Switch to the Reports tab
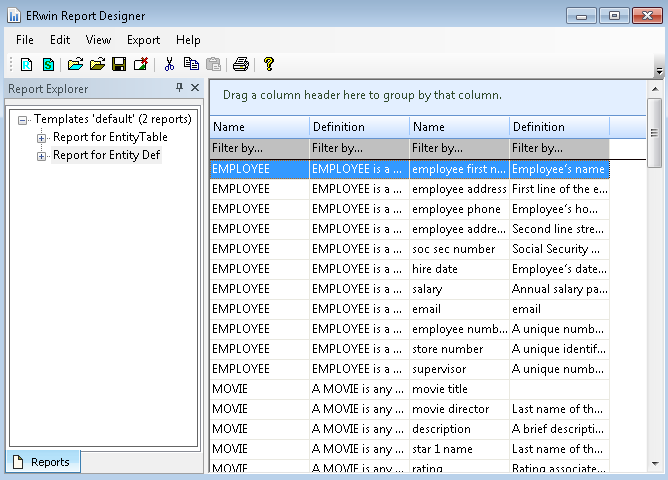 [x=43, y=462]
